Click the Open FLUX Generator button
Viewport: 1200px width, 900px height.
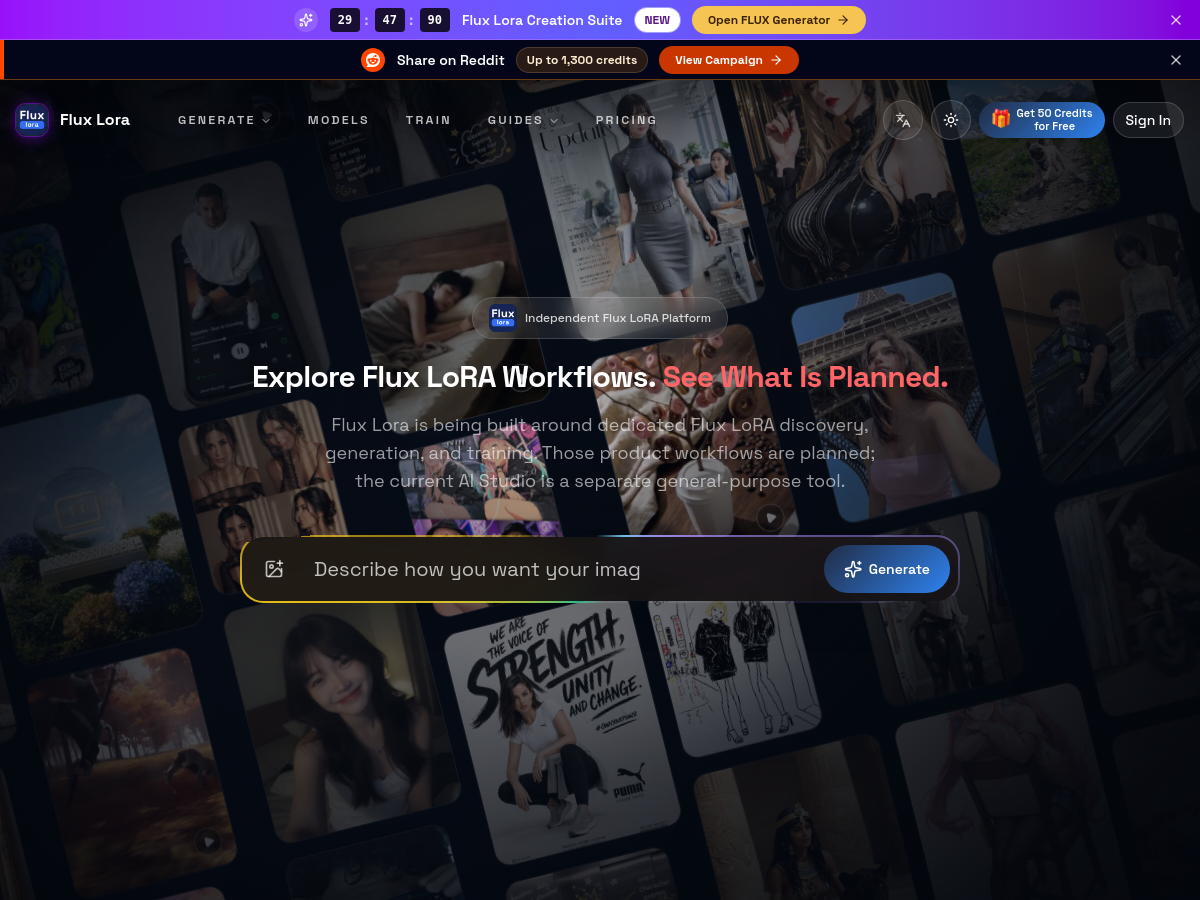[779, 20]
